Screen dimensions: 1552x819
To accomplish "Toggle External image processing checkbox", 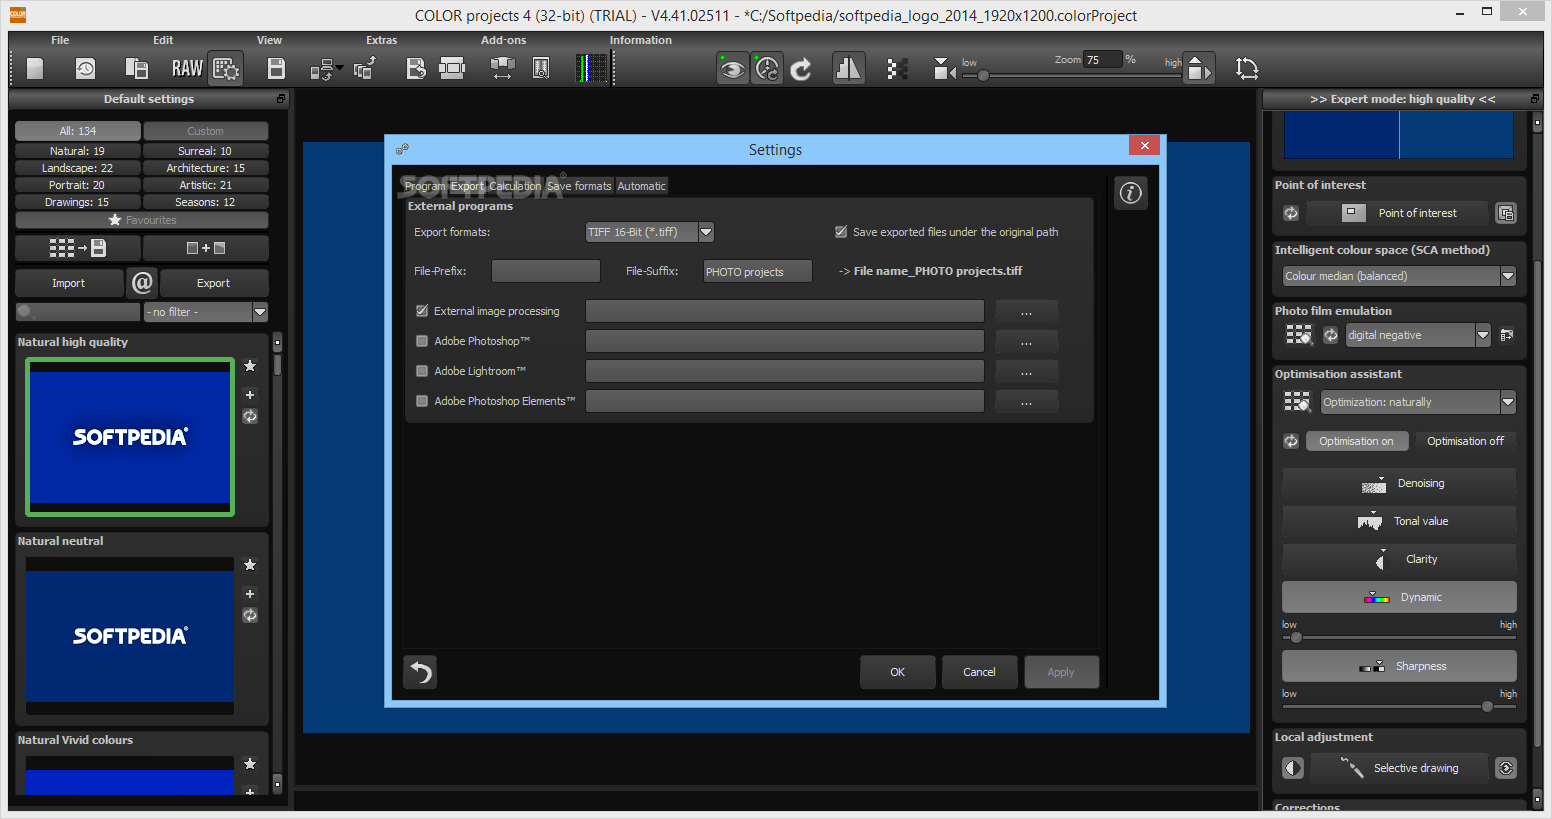I will pos(422,311).
